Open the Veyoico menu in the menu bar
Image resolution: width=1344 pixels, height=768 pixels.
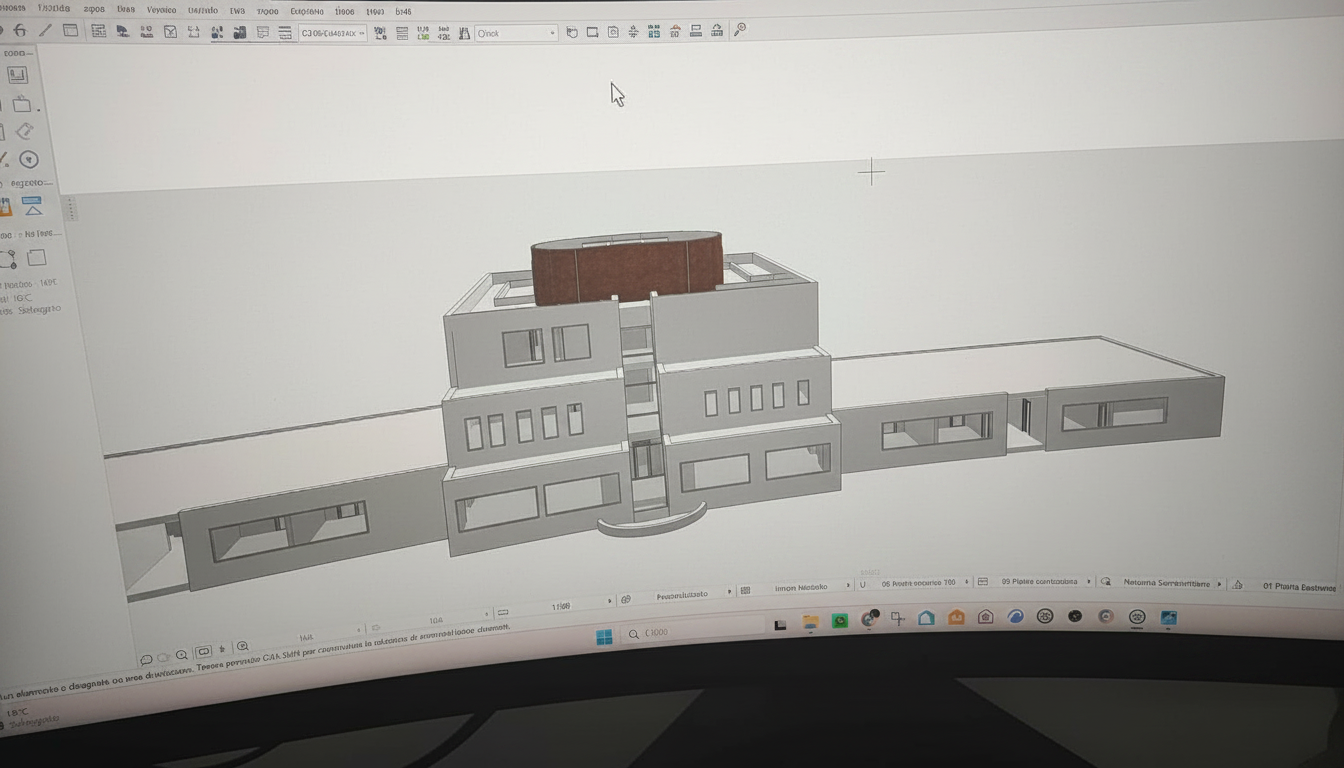(161, 10)
